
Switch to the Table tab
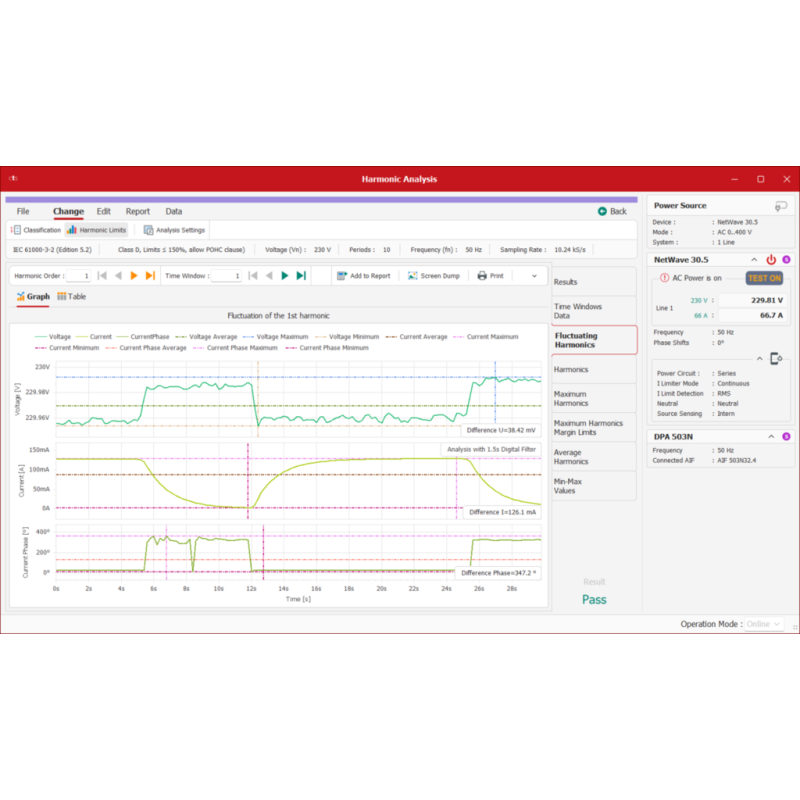point(71,297)
